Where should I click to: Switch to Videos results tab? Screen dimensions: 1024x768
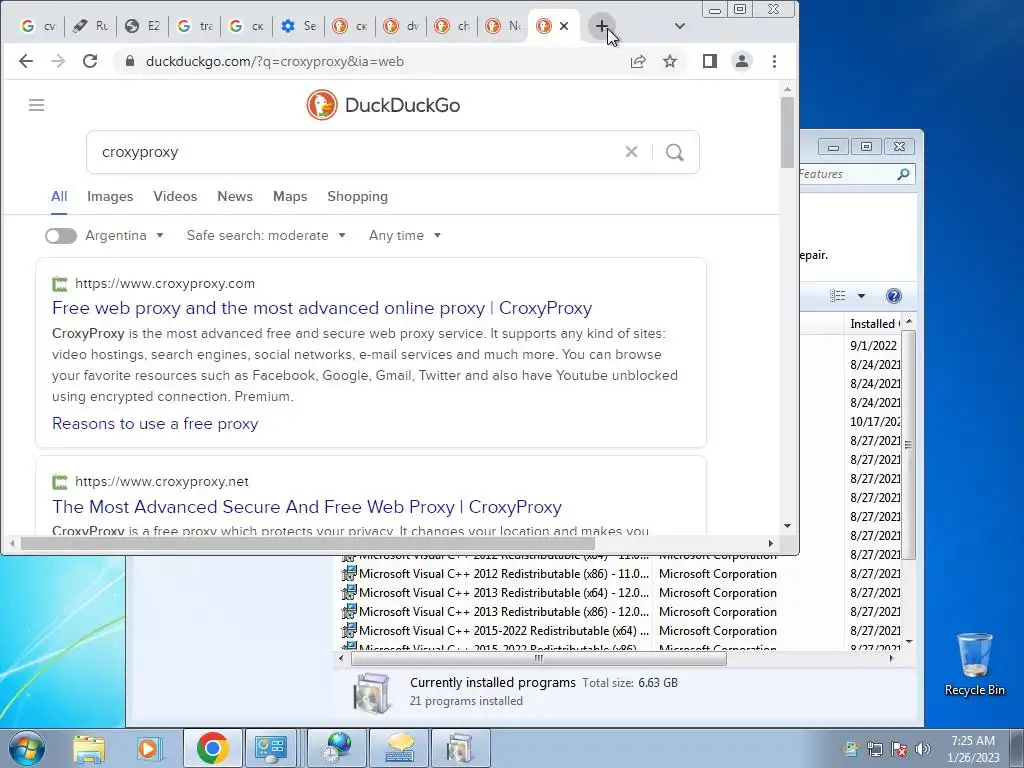click(x=175, y=197)
